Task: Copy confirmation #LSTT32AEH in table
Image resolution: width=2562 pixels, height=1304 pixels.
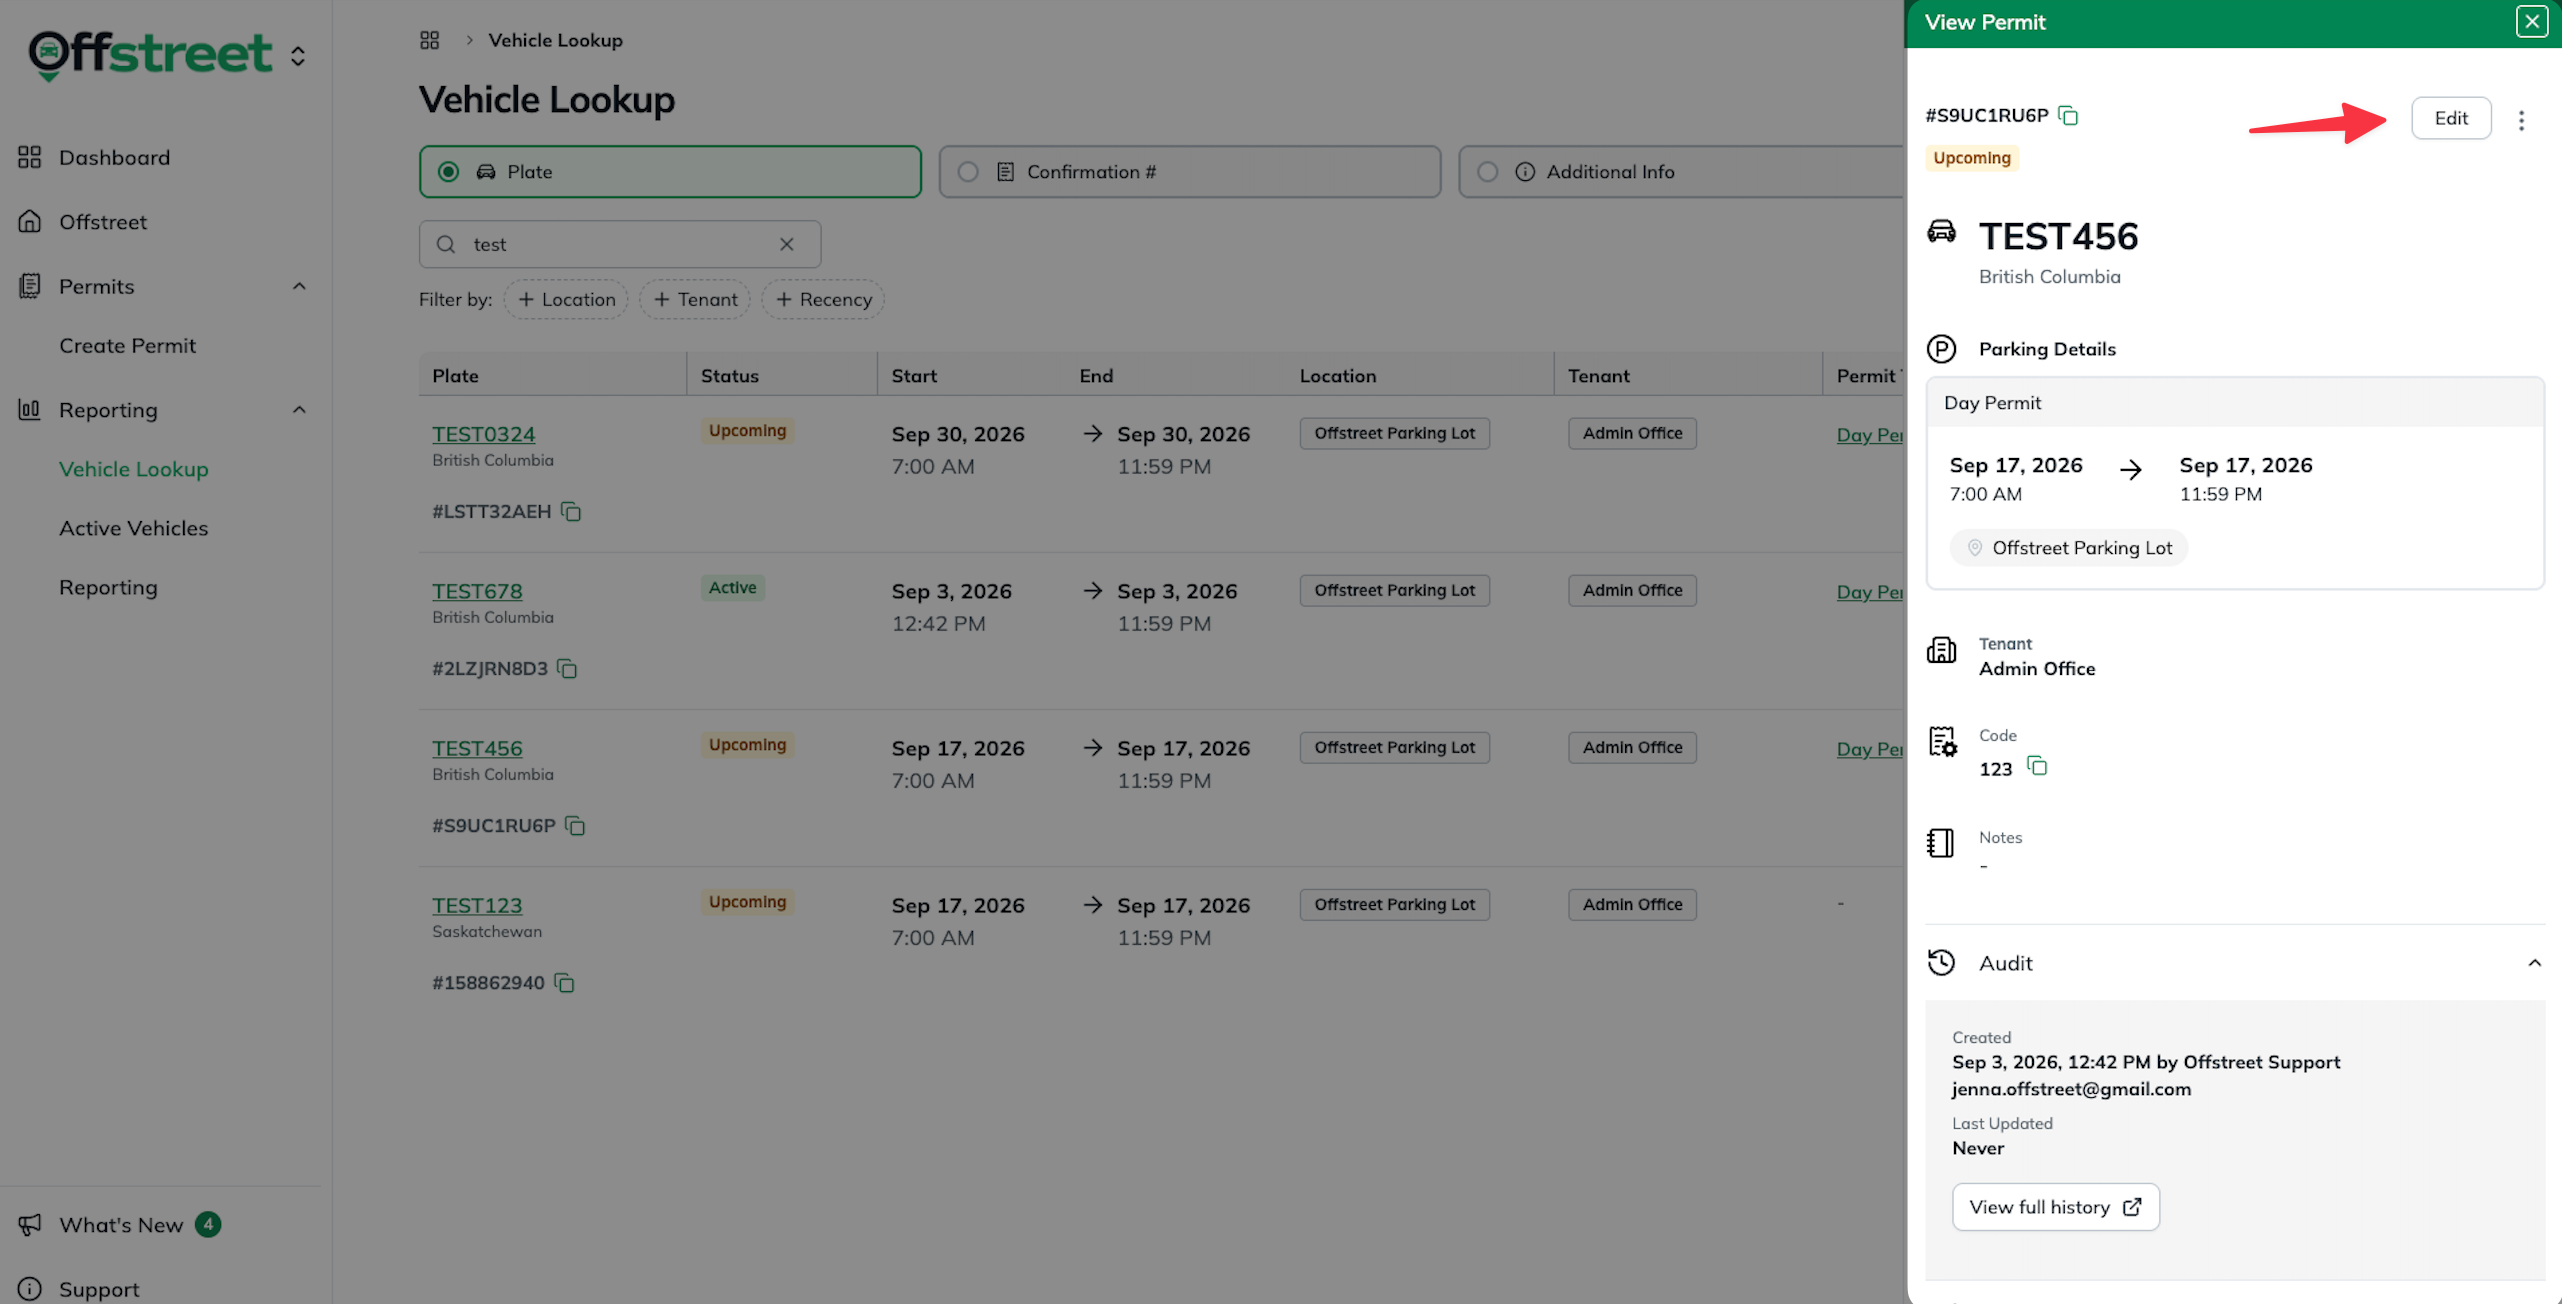Action: coord(571,511)
